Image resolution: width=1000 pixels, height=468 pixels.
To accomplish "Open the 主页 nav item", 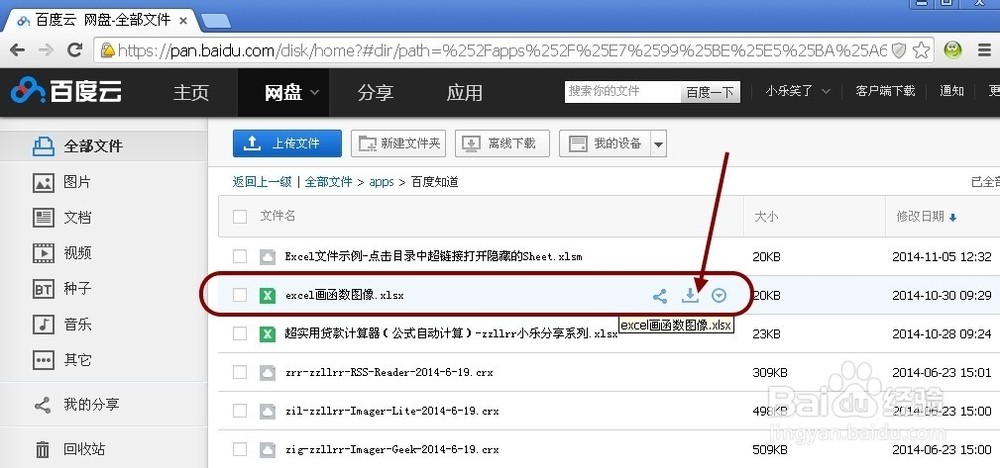I will [191, 92].
